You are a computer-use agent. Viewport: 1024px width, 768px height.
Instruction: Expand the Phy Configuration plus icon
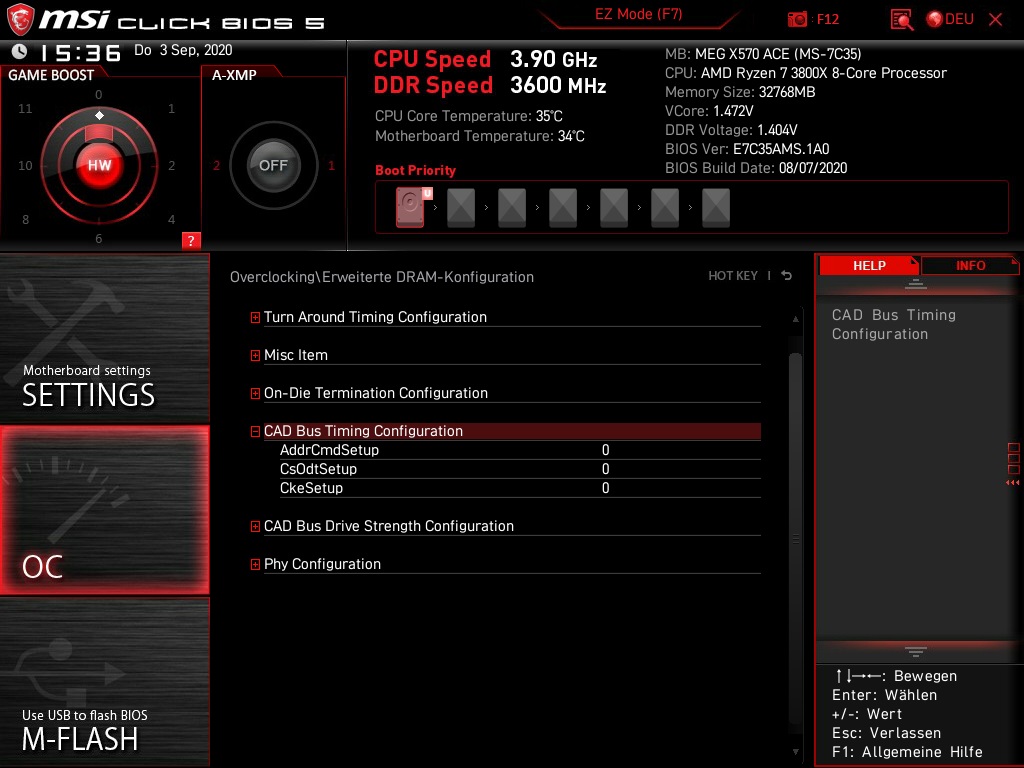(x=255, y=564)
